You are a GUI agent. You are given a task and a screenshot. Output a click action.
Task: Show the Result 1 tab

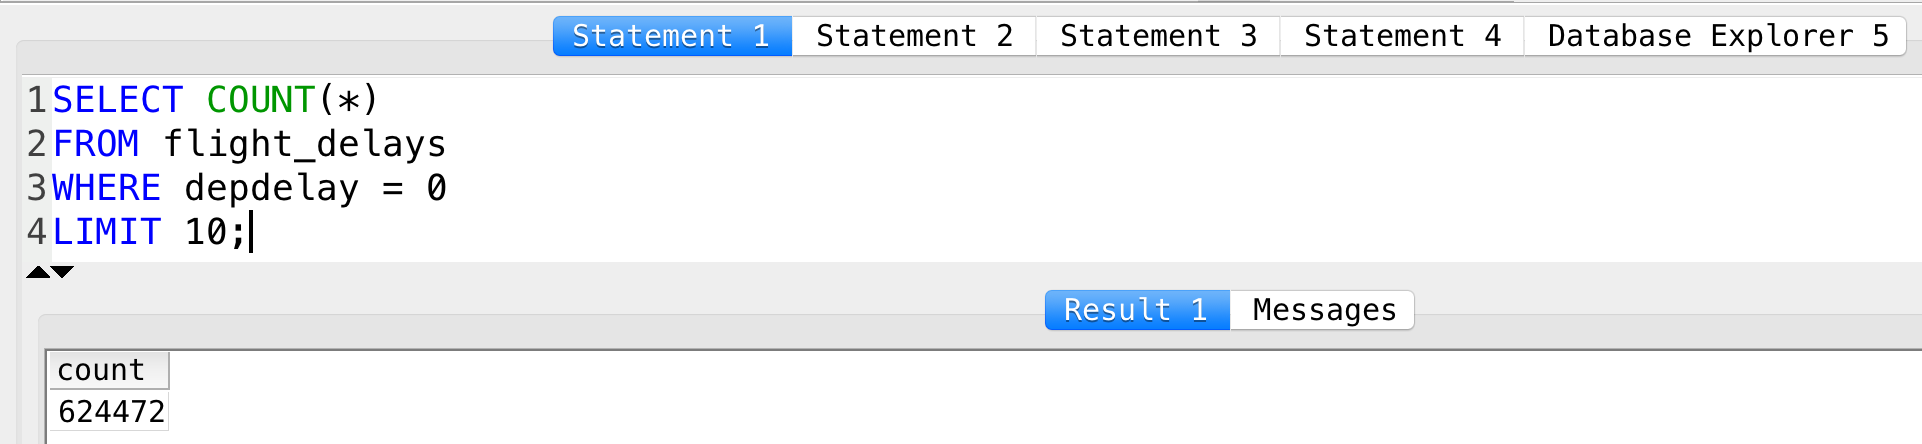(x=1136, y=310)
